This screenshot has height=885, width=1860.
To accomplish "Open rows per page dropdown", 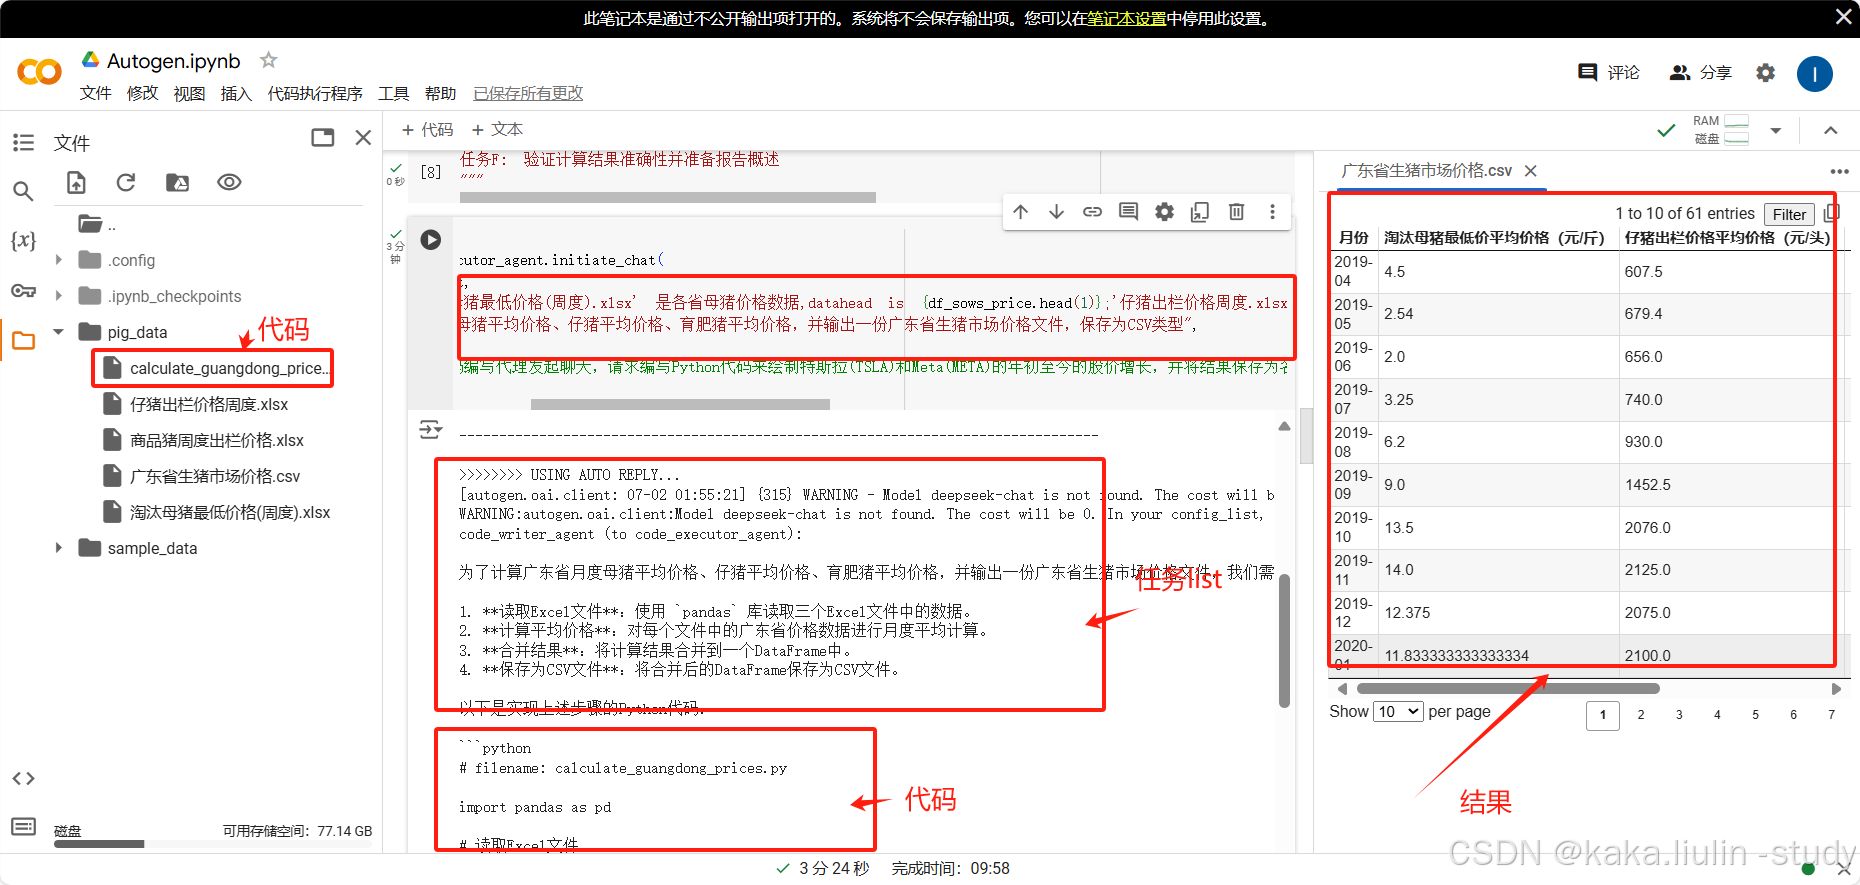I will click(1398, 711).
